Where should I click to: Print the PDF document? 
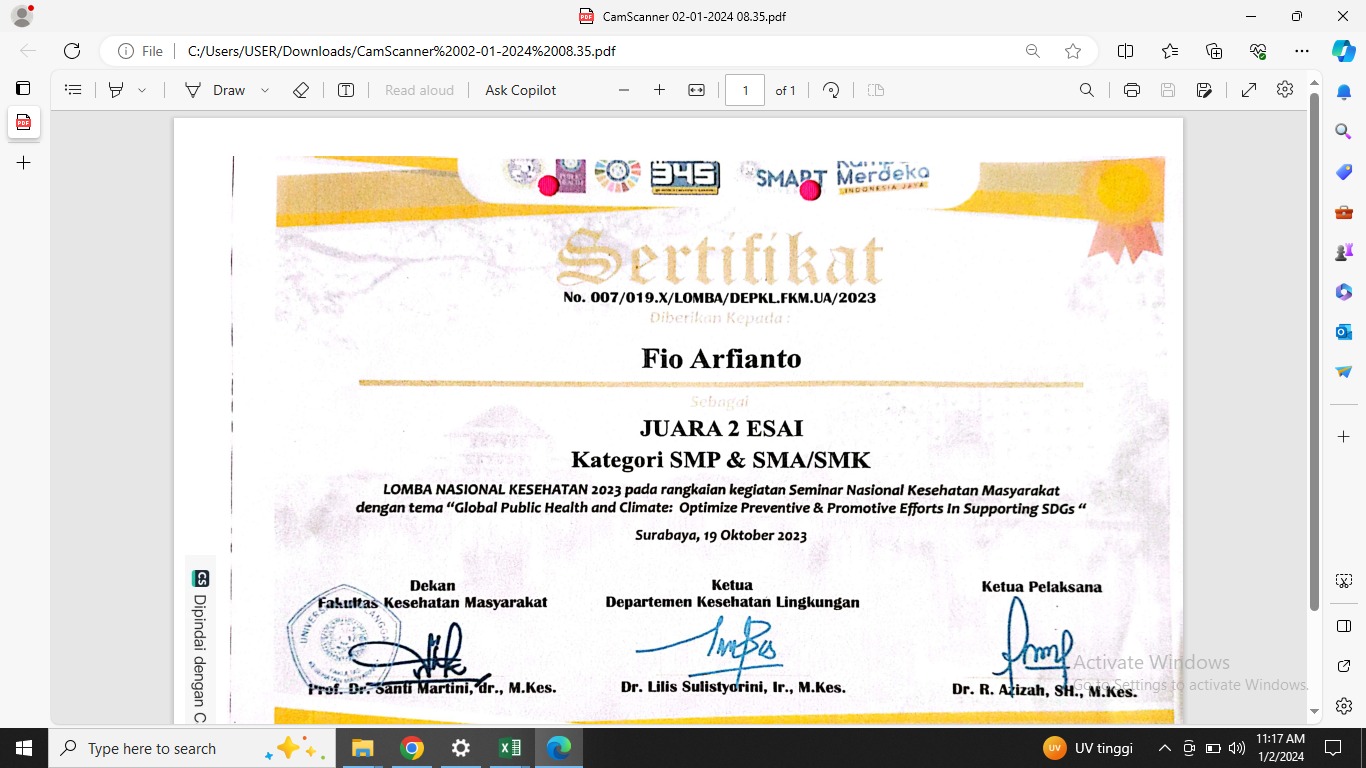1132,90
